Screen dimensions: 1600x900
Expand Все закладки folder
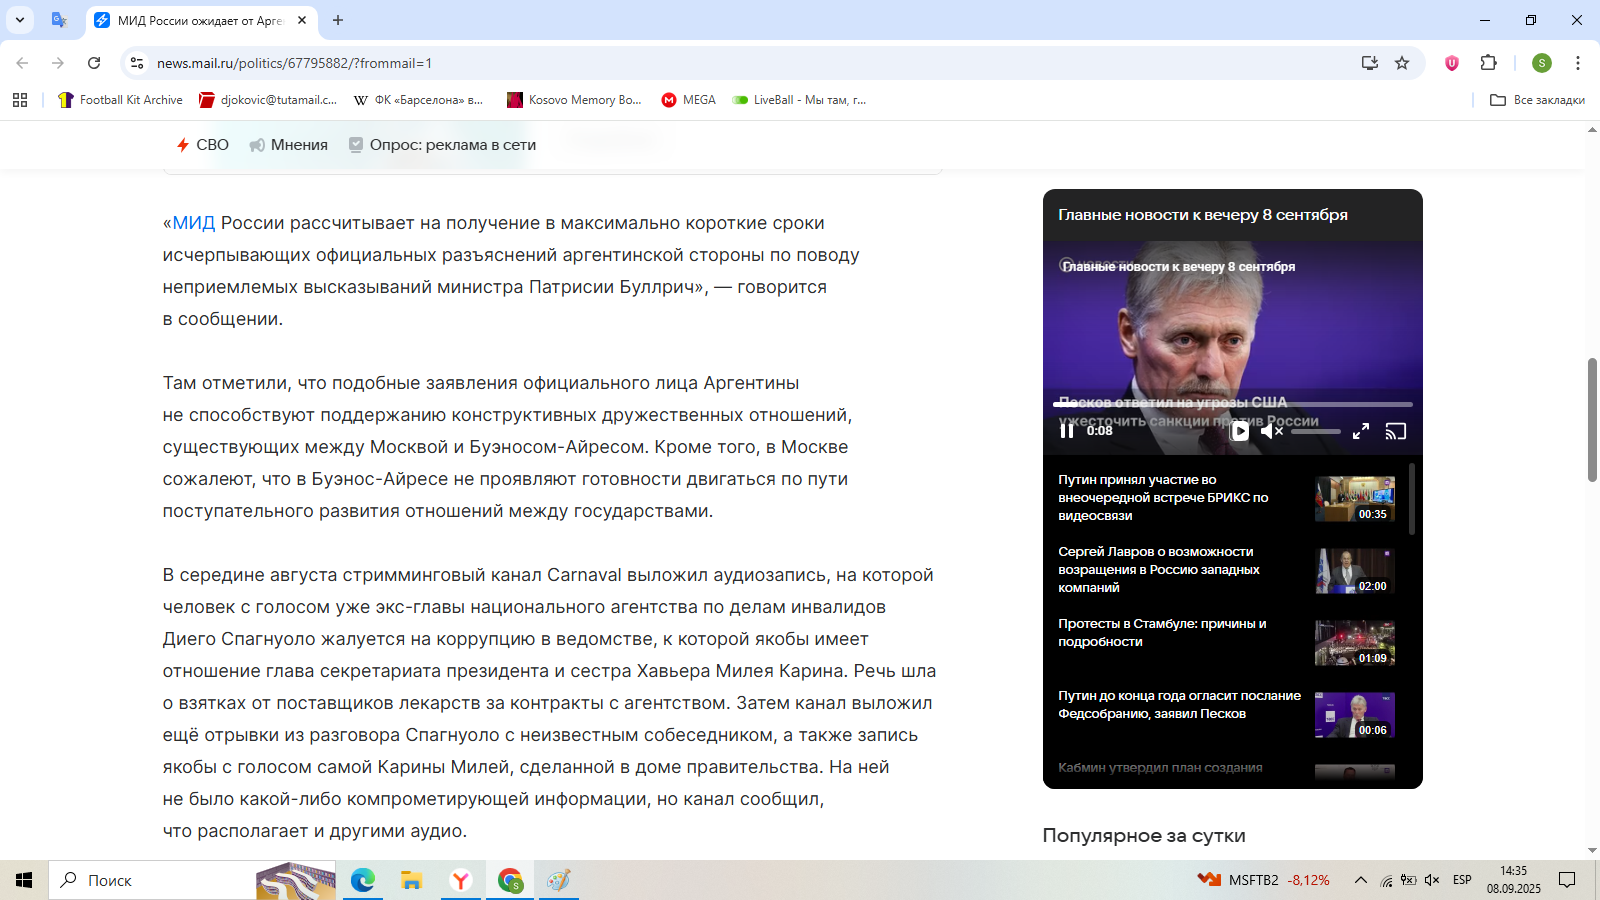point(1537,100)
